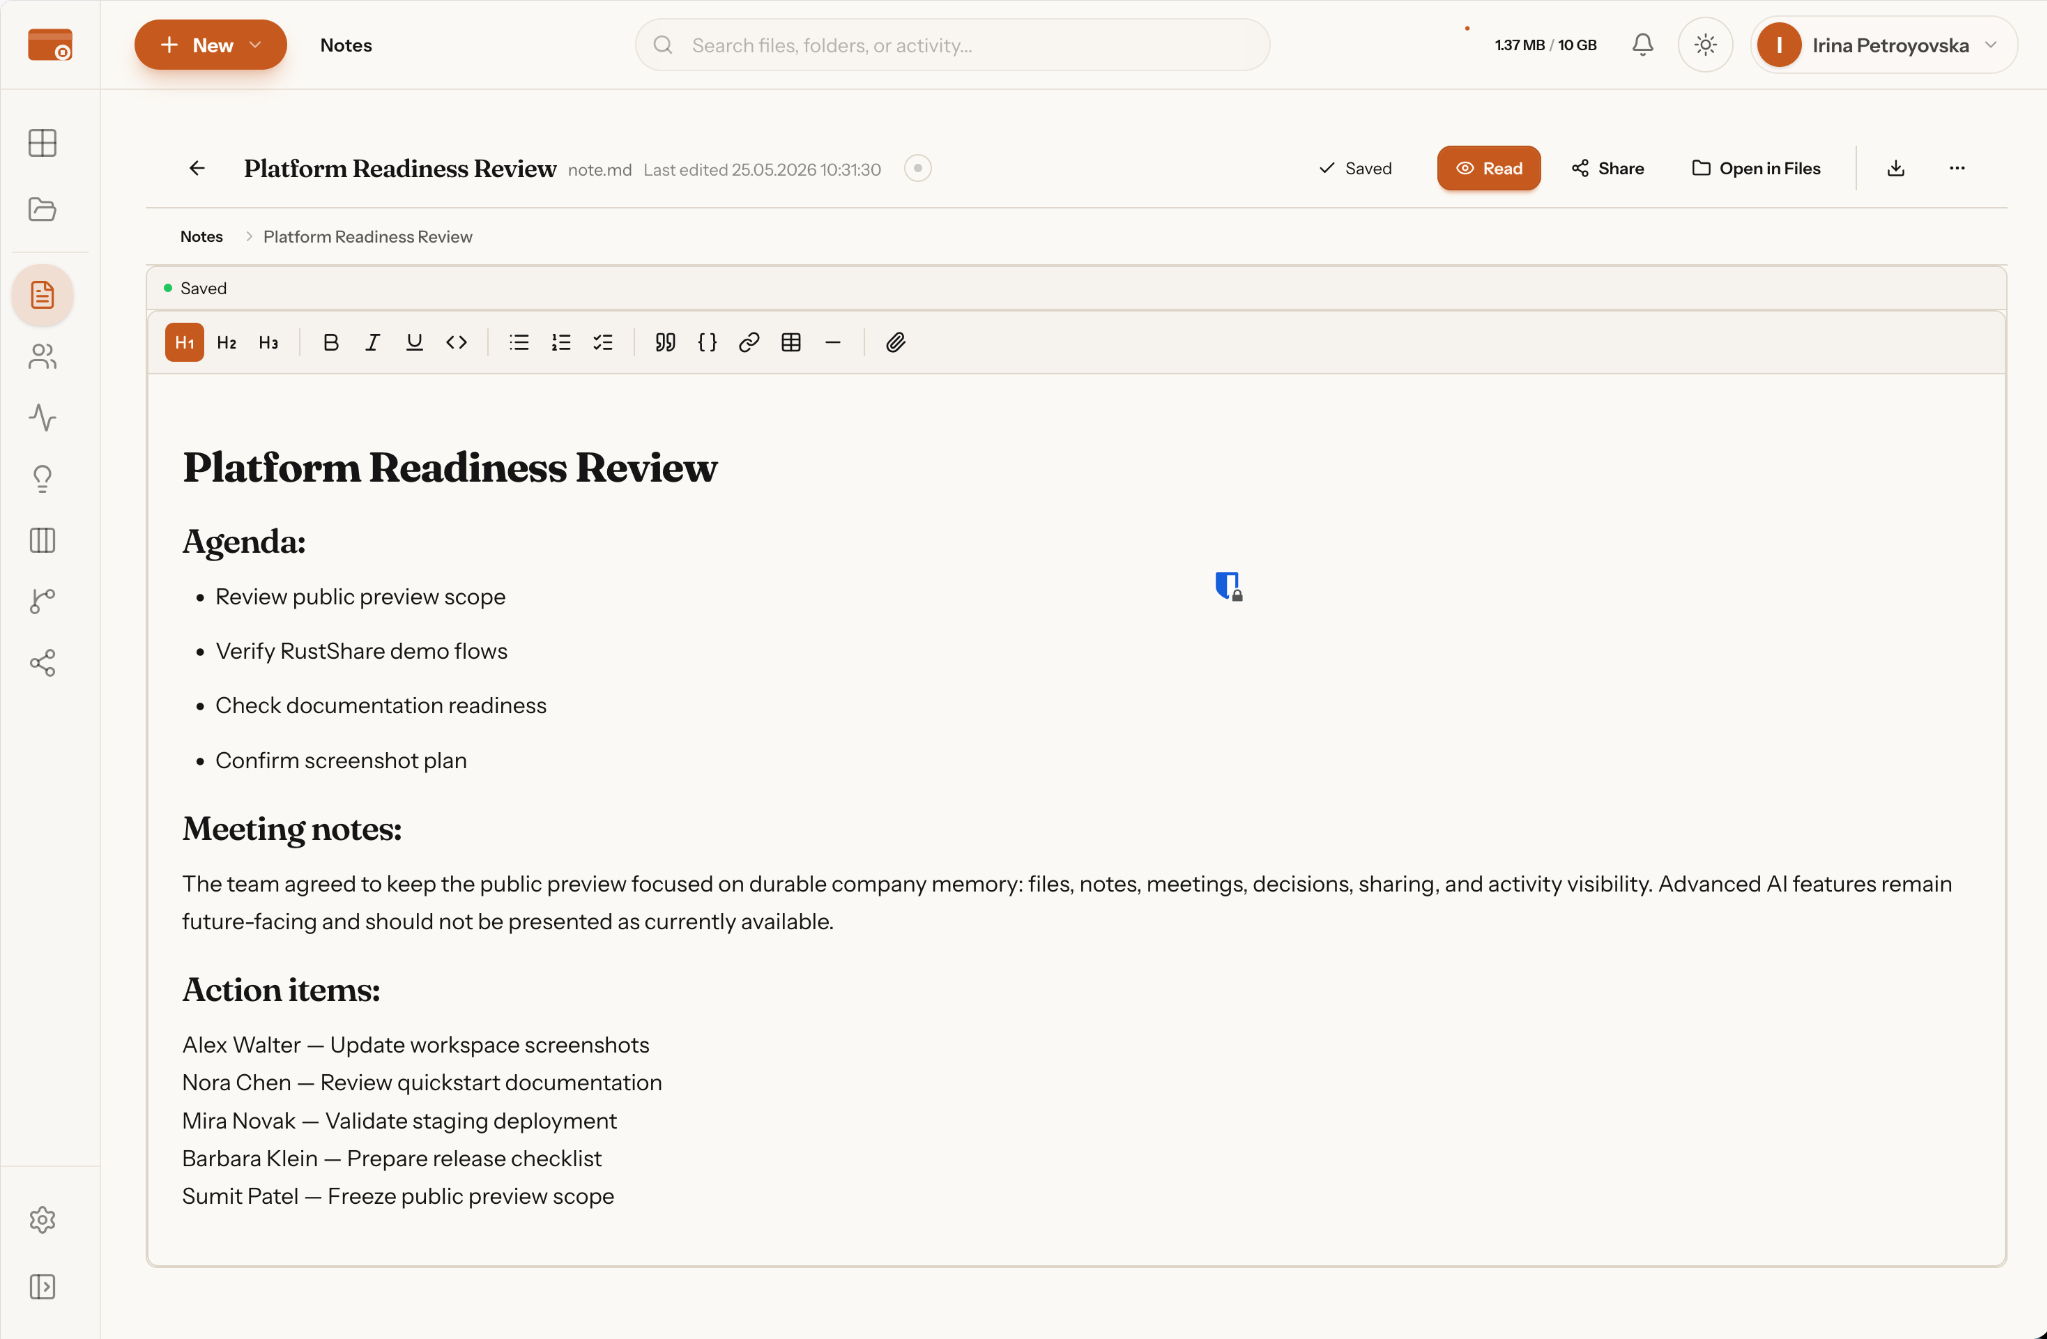This screenshot has width=2047, height=1339.
Task: Click the 'Check documentation readiness' bullet
Action: (x=381, y=706)
